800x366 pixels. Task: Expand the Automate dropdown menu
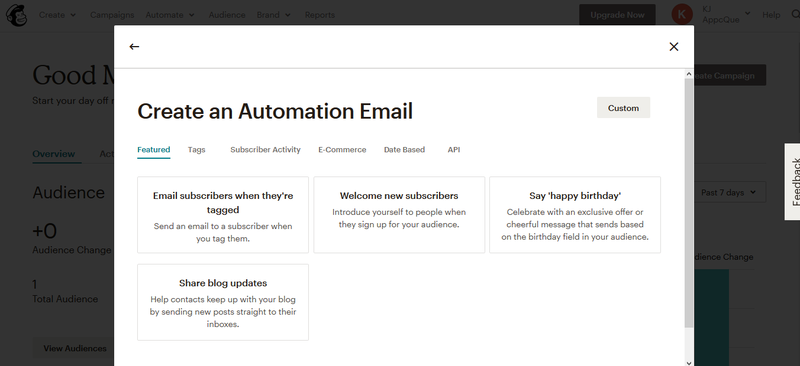click(170, 15)
